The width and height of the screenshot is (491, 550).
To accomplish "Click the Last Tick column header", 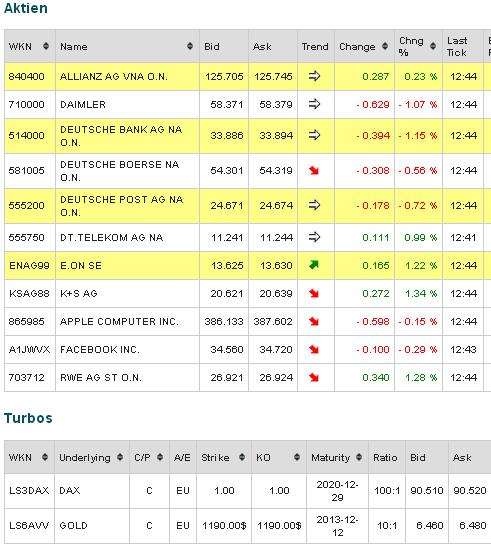I will coord(457,47).
